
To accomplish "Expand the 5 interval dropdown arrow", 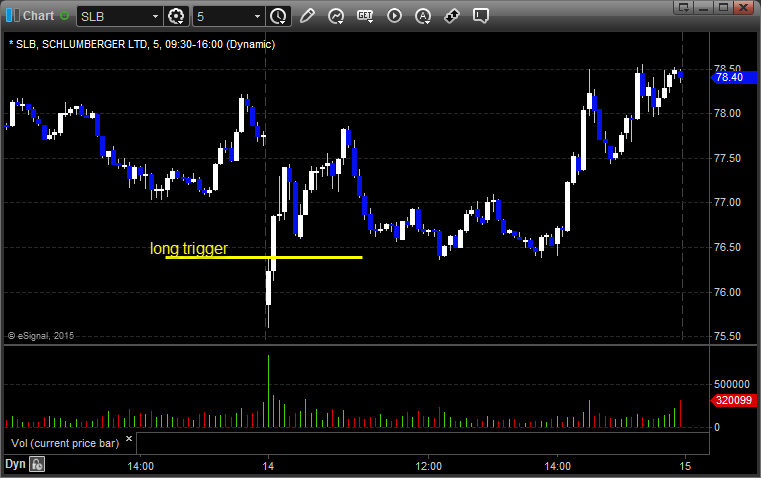I will pos(258,16).
